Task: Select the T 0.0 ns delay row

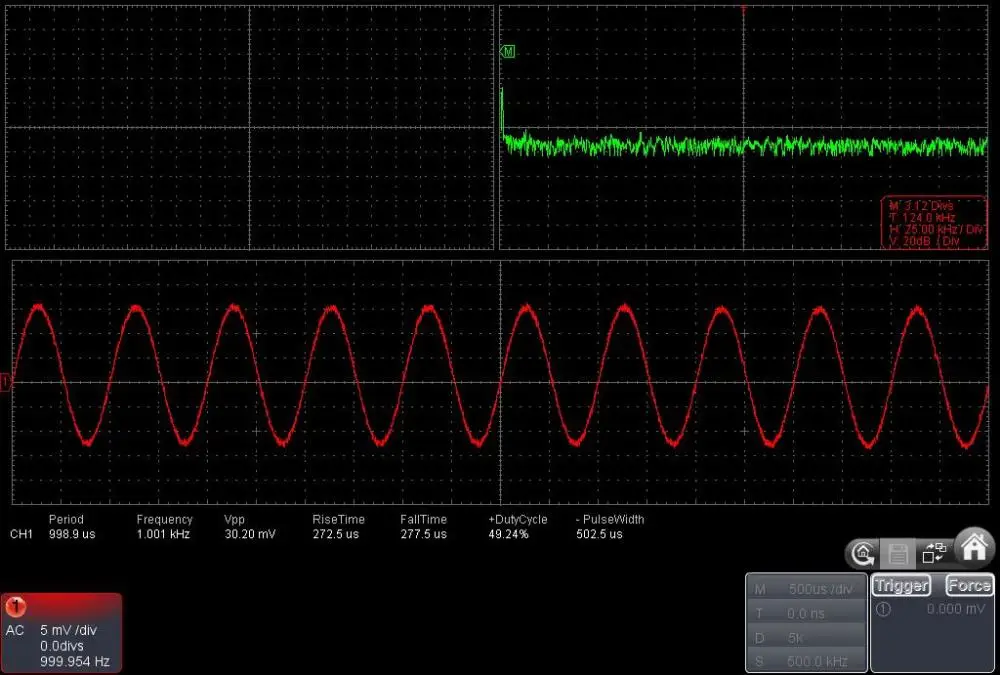Action: pyautogui.click(x=806, y=613)
